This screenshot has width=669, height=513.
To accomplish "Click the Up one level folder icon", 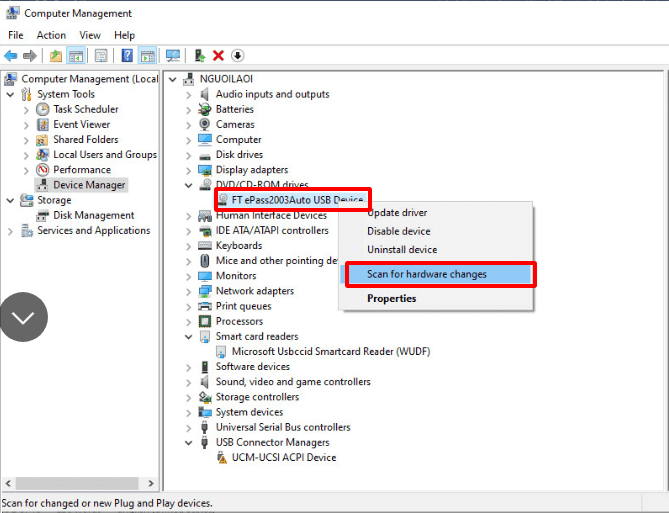I will [x=56, y=55].
